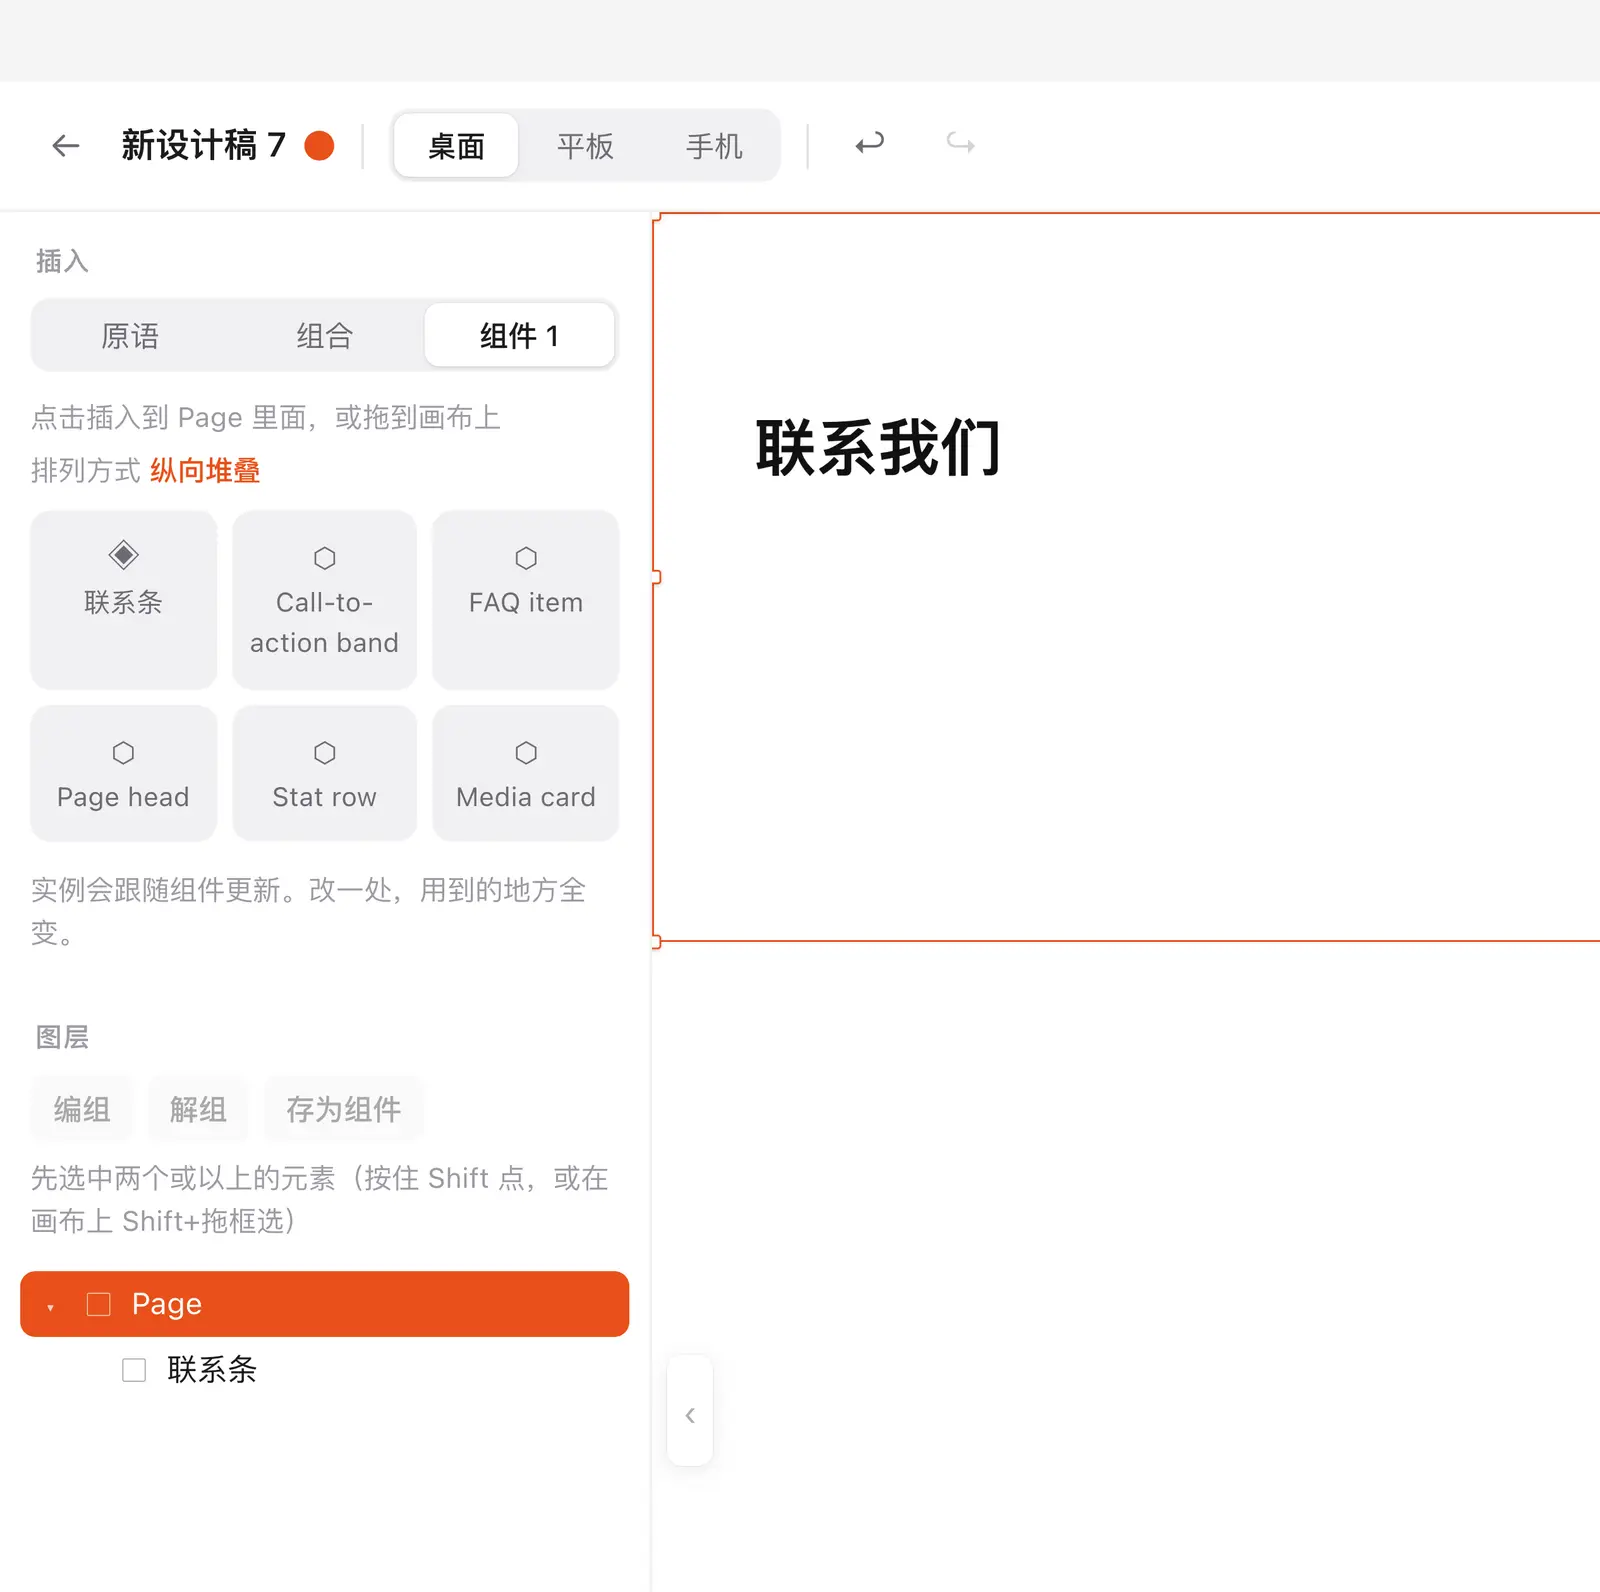Insert the Media card component
The image size is (1600, 1592).
[526, 773]
